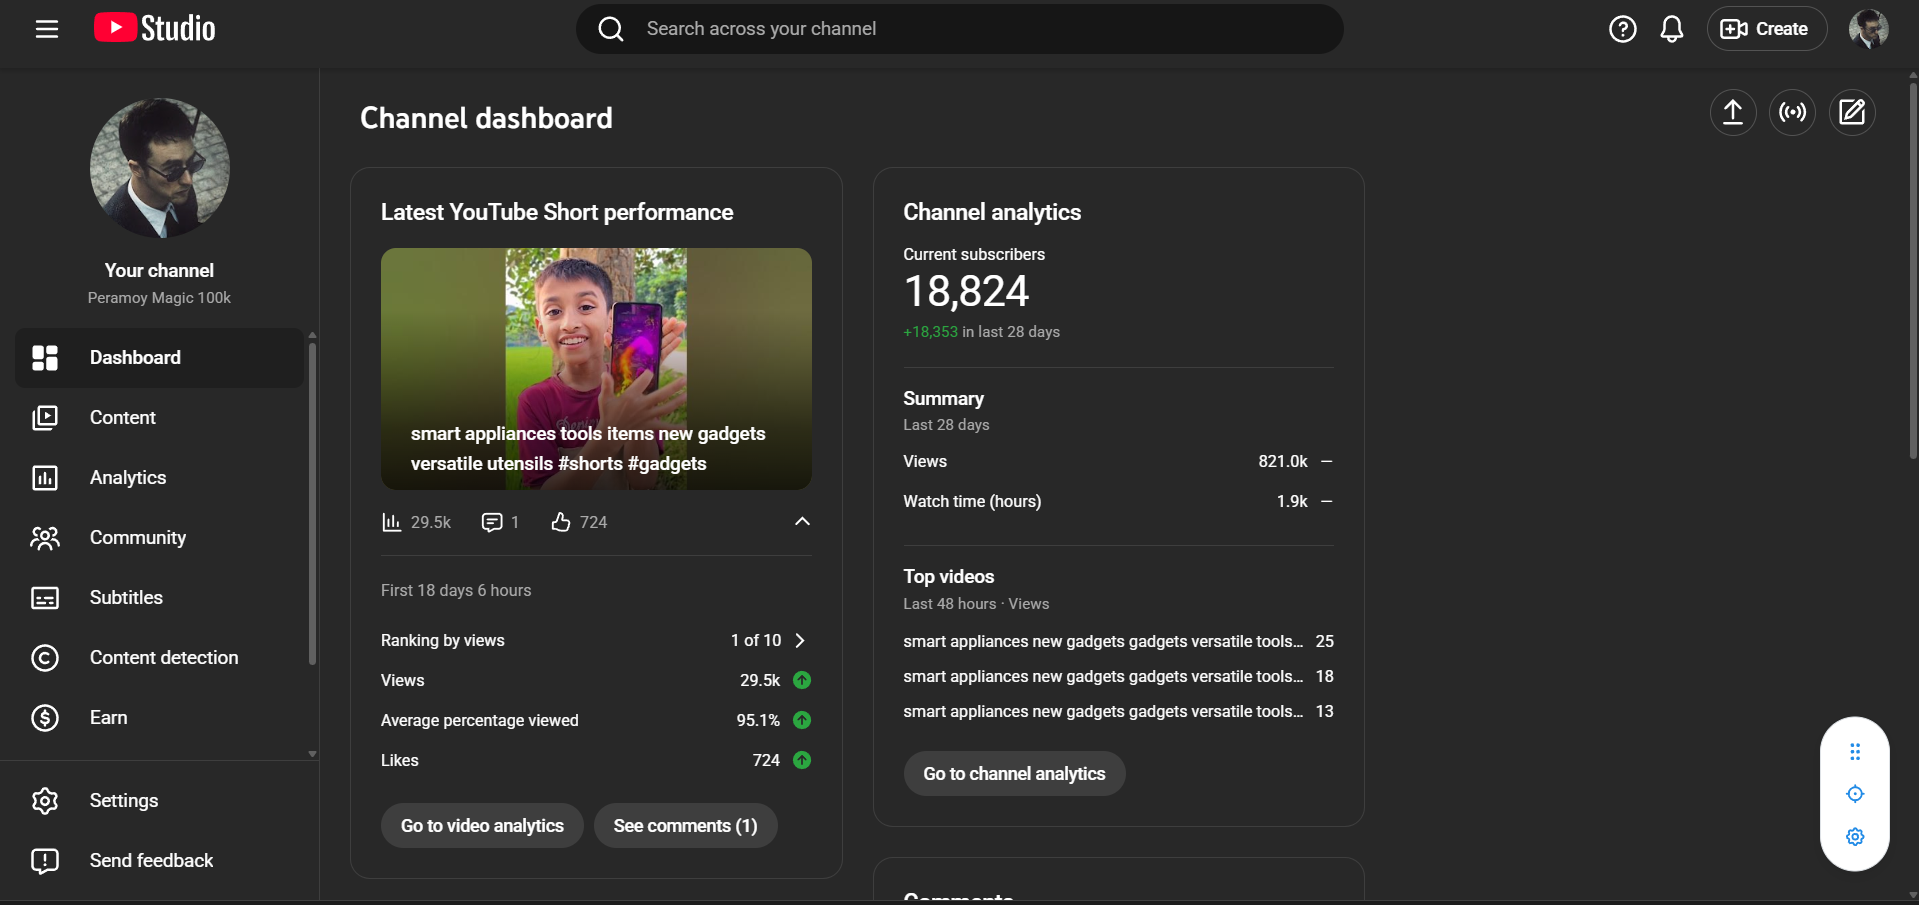This screenshot has height=905, width=1919.
Task: Open the notifications bell
Action: point(1671,29)
